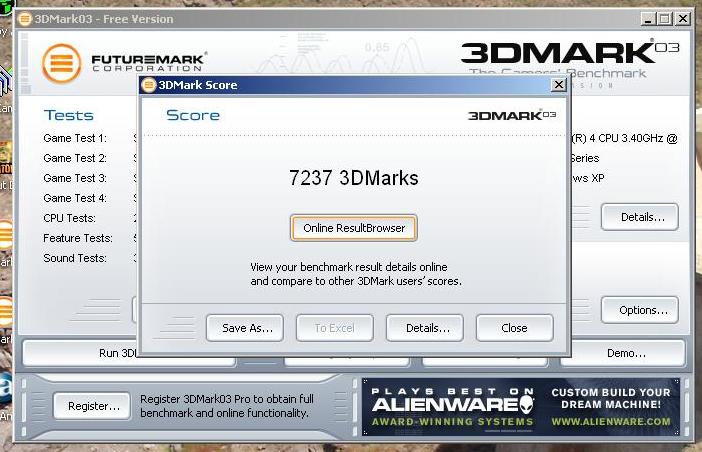Click the grayed To Excel button
The height and width of the screenshot is (452, 702).
pyautogui.click(x=334, y=328)
